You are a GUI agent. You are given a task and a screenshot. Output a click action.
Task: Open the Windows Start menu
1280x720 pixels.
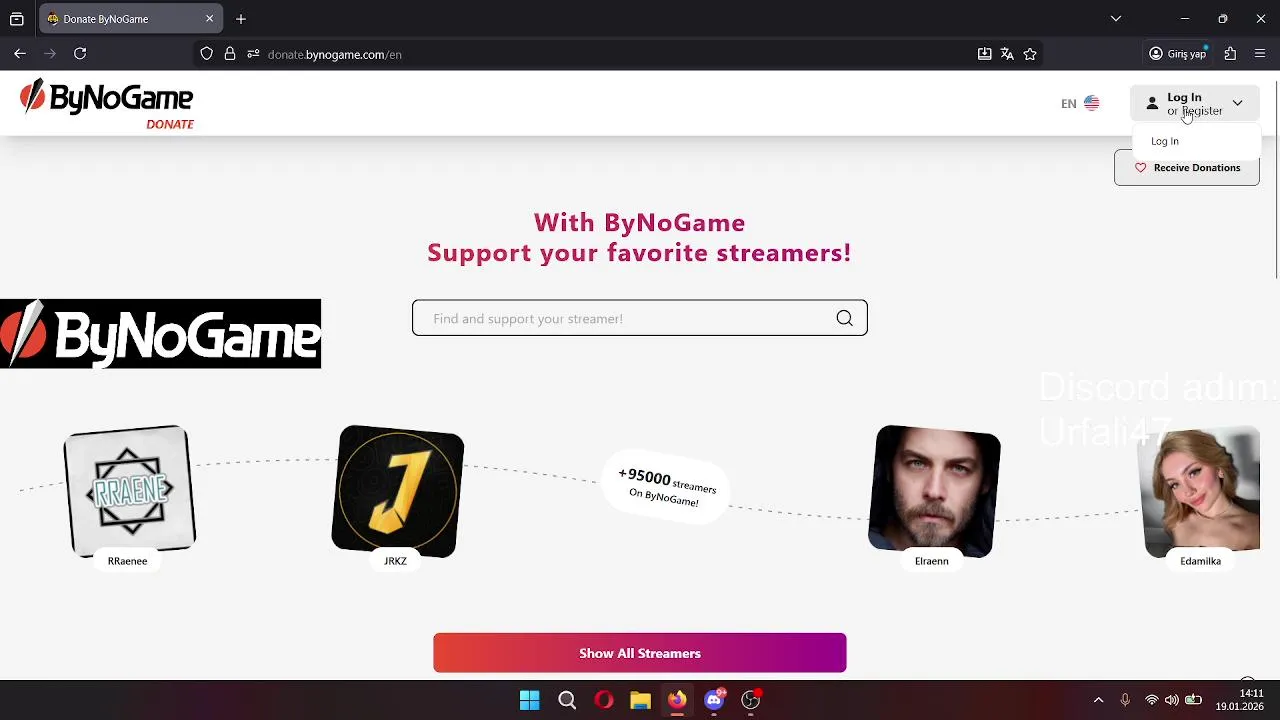[x=530, y=700]
